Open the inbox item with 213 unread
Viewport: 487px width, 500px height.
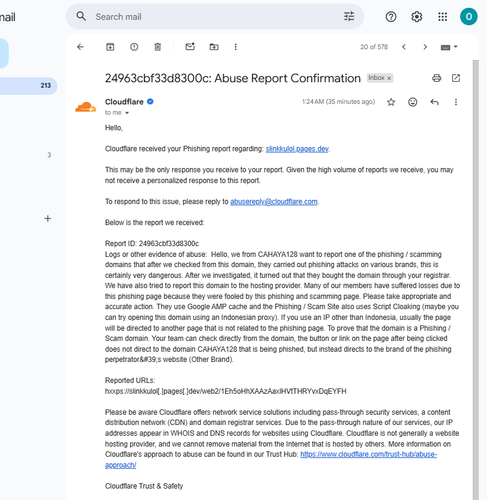[x=28, y=86]
